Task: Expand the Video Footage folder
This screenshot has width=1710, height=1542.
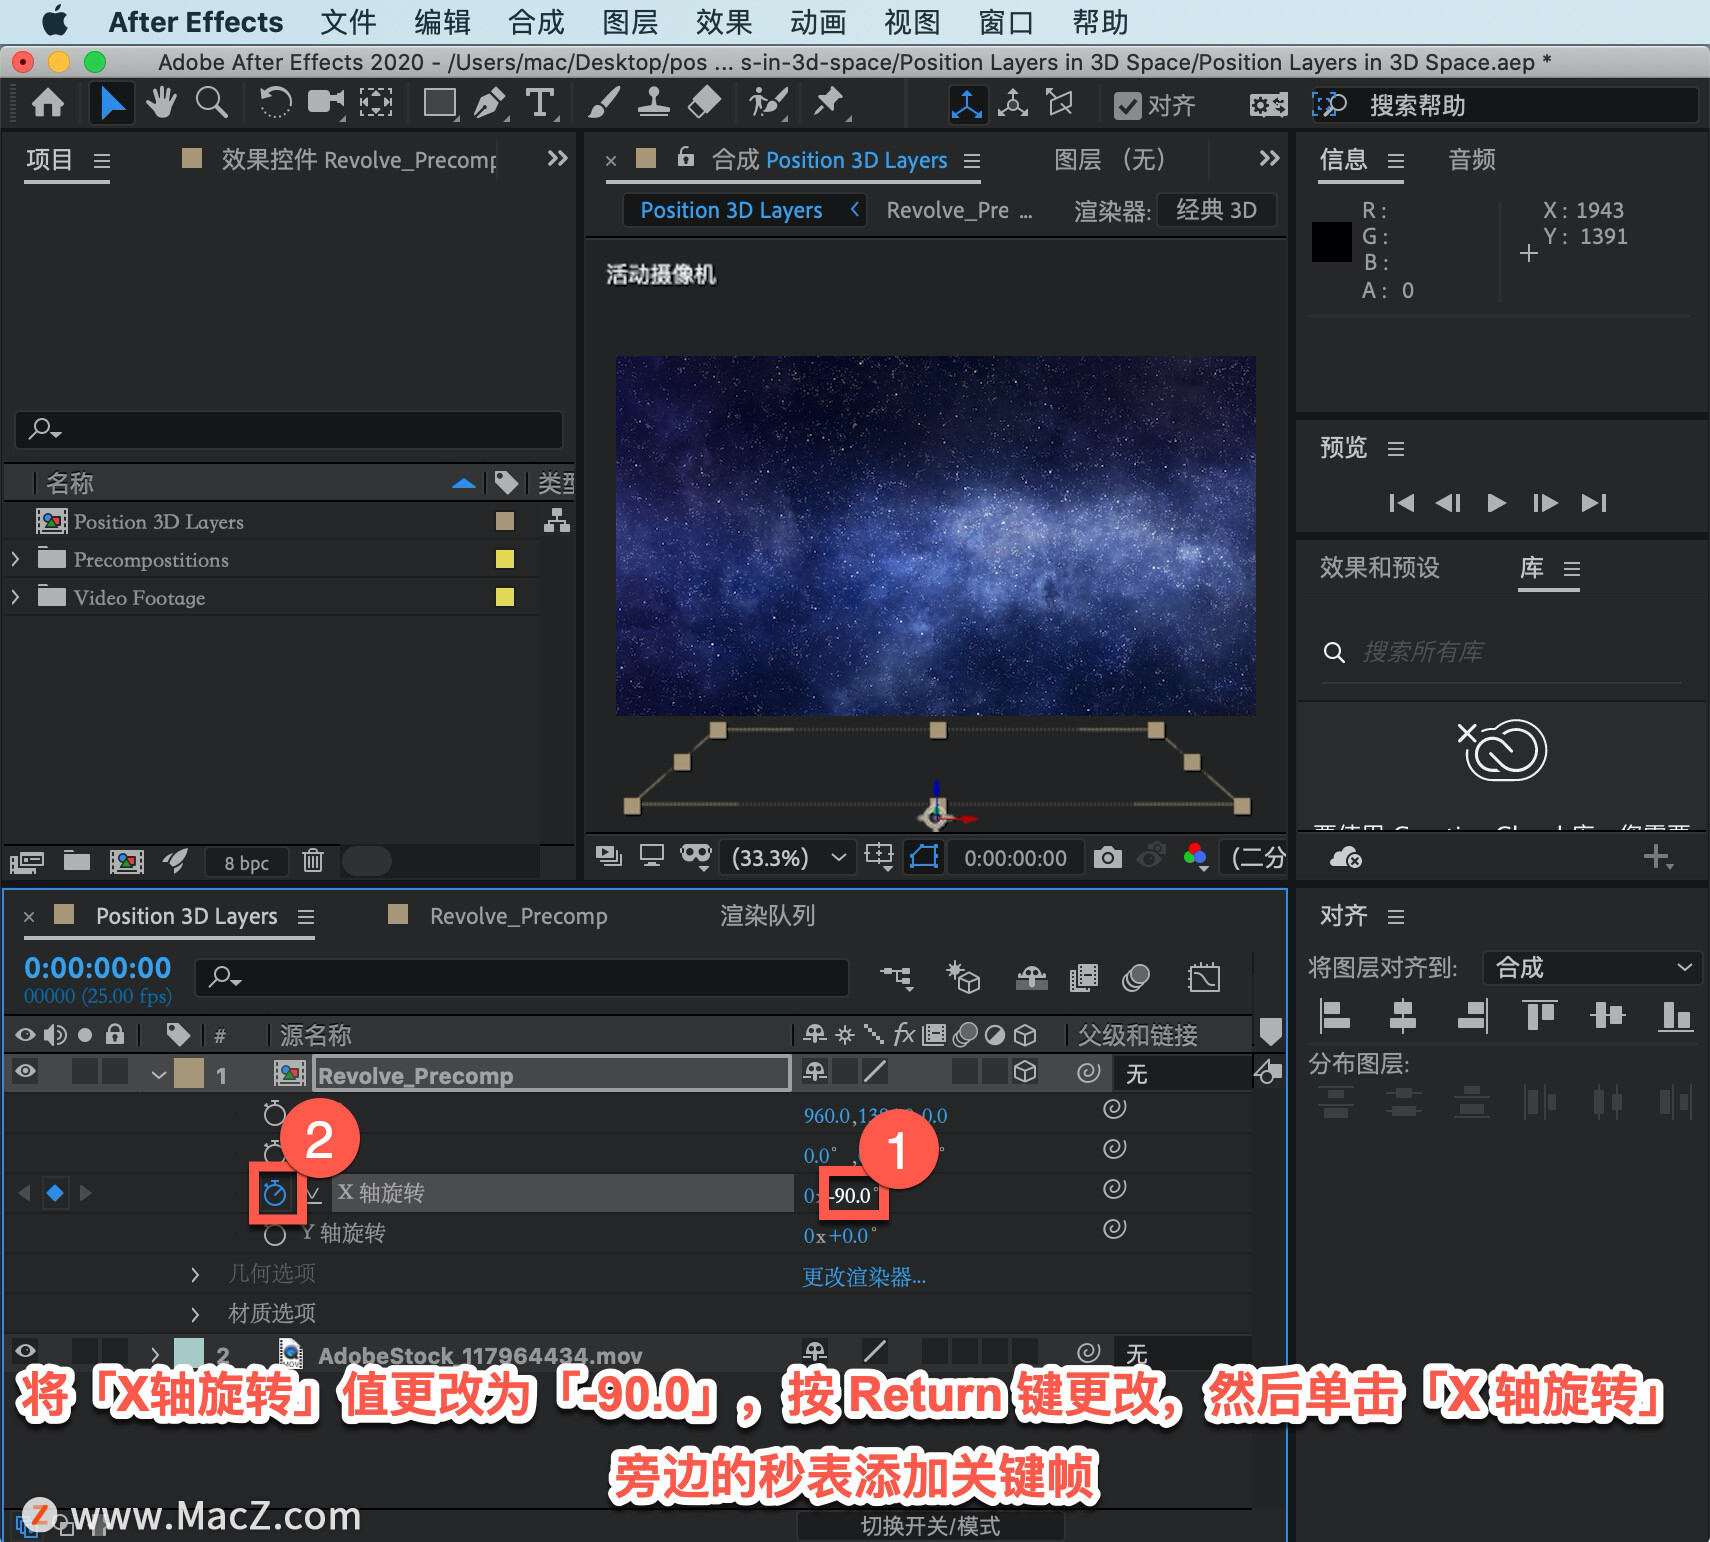Action: pyautogui.click(x=15, y=597)
